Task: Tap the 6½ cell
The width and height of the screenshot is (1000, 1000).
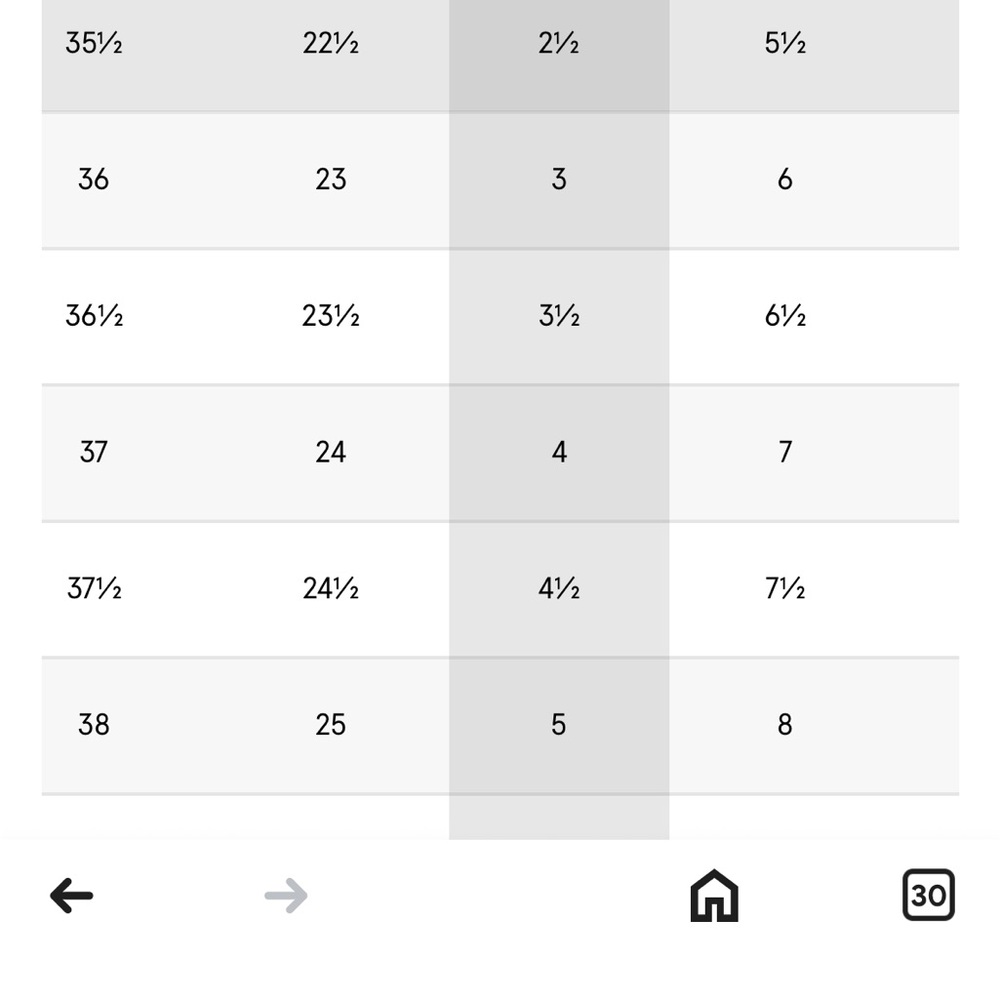Action: [x=785, y=316]
